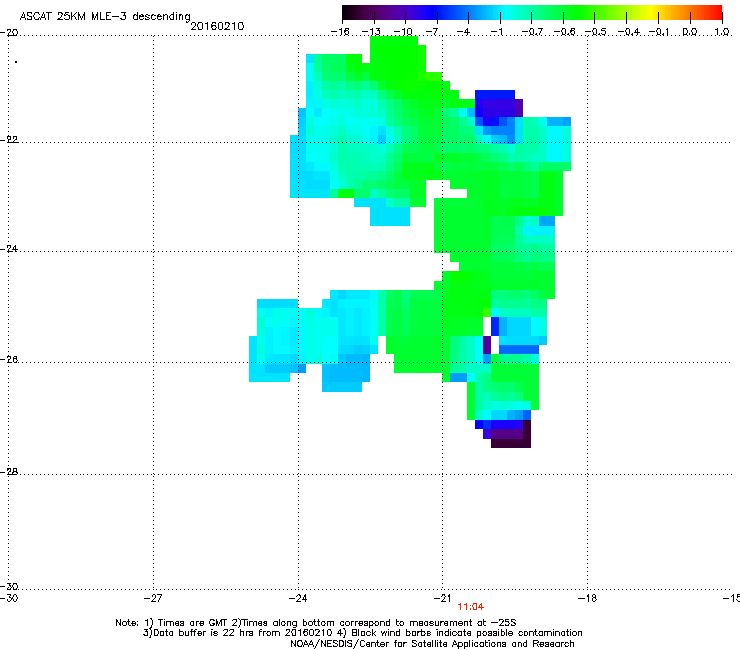Click the 1.0 label on the color bar
740x650 pixels.
(x=722, y=32)
